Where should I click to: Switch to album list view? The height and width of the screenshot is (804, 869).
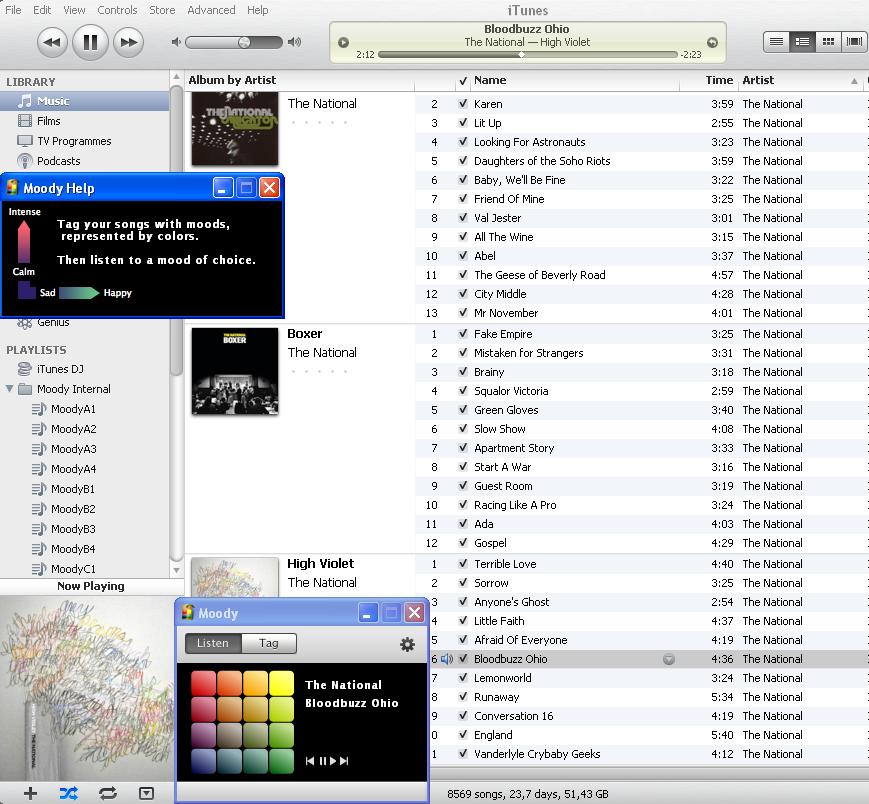pos(802,42)
